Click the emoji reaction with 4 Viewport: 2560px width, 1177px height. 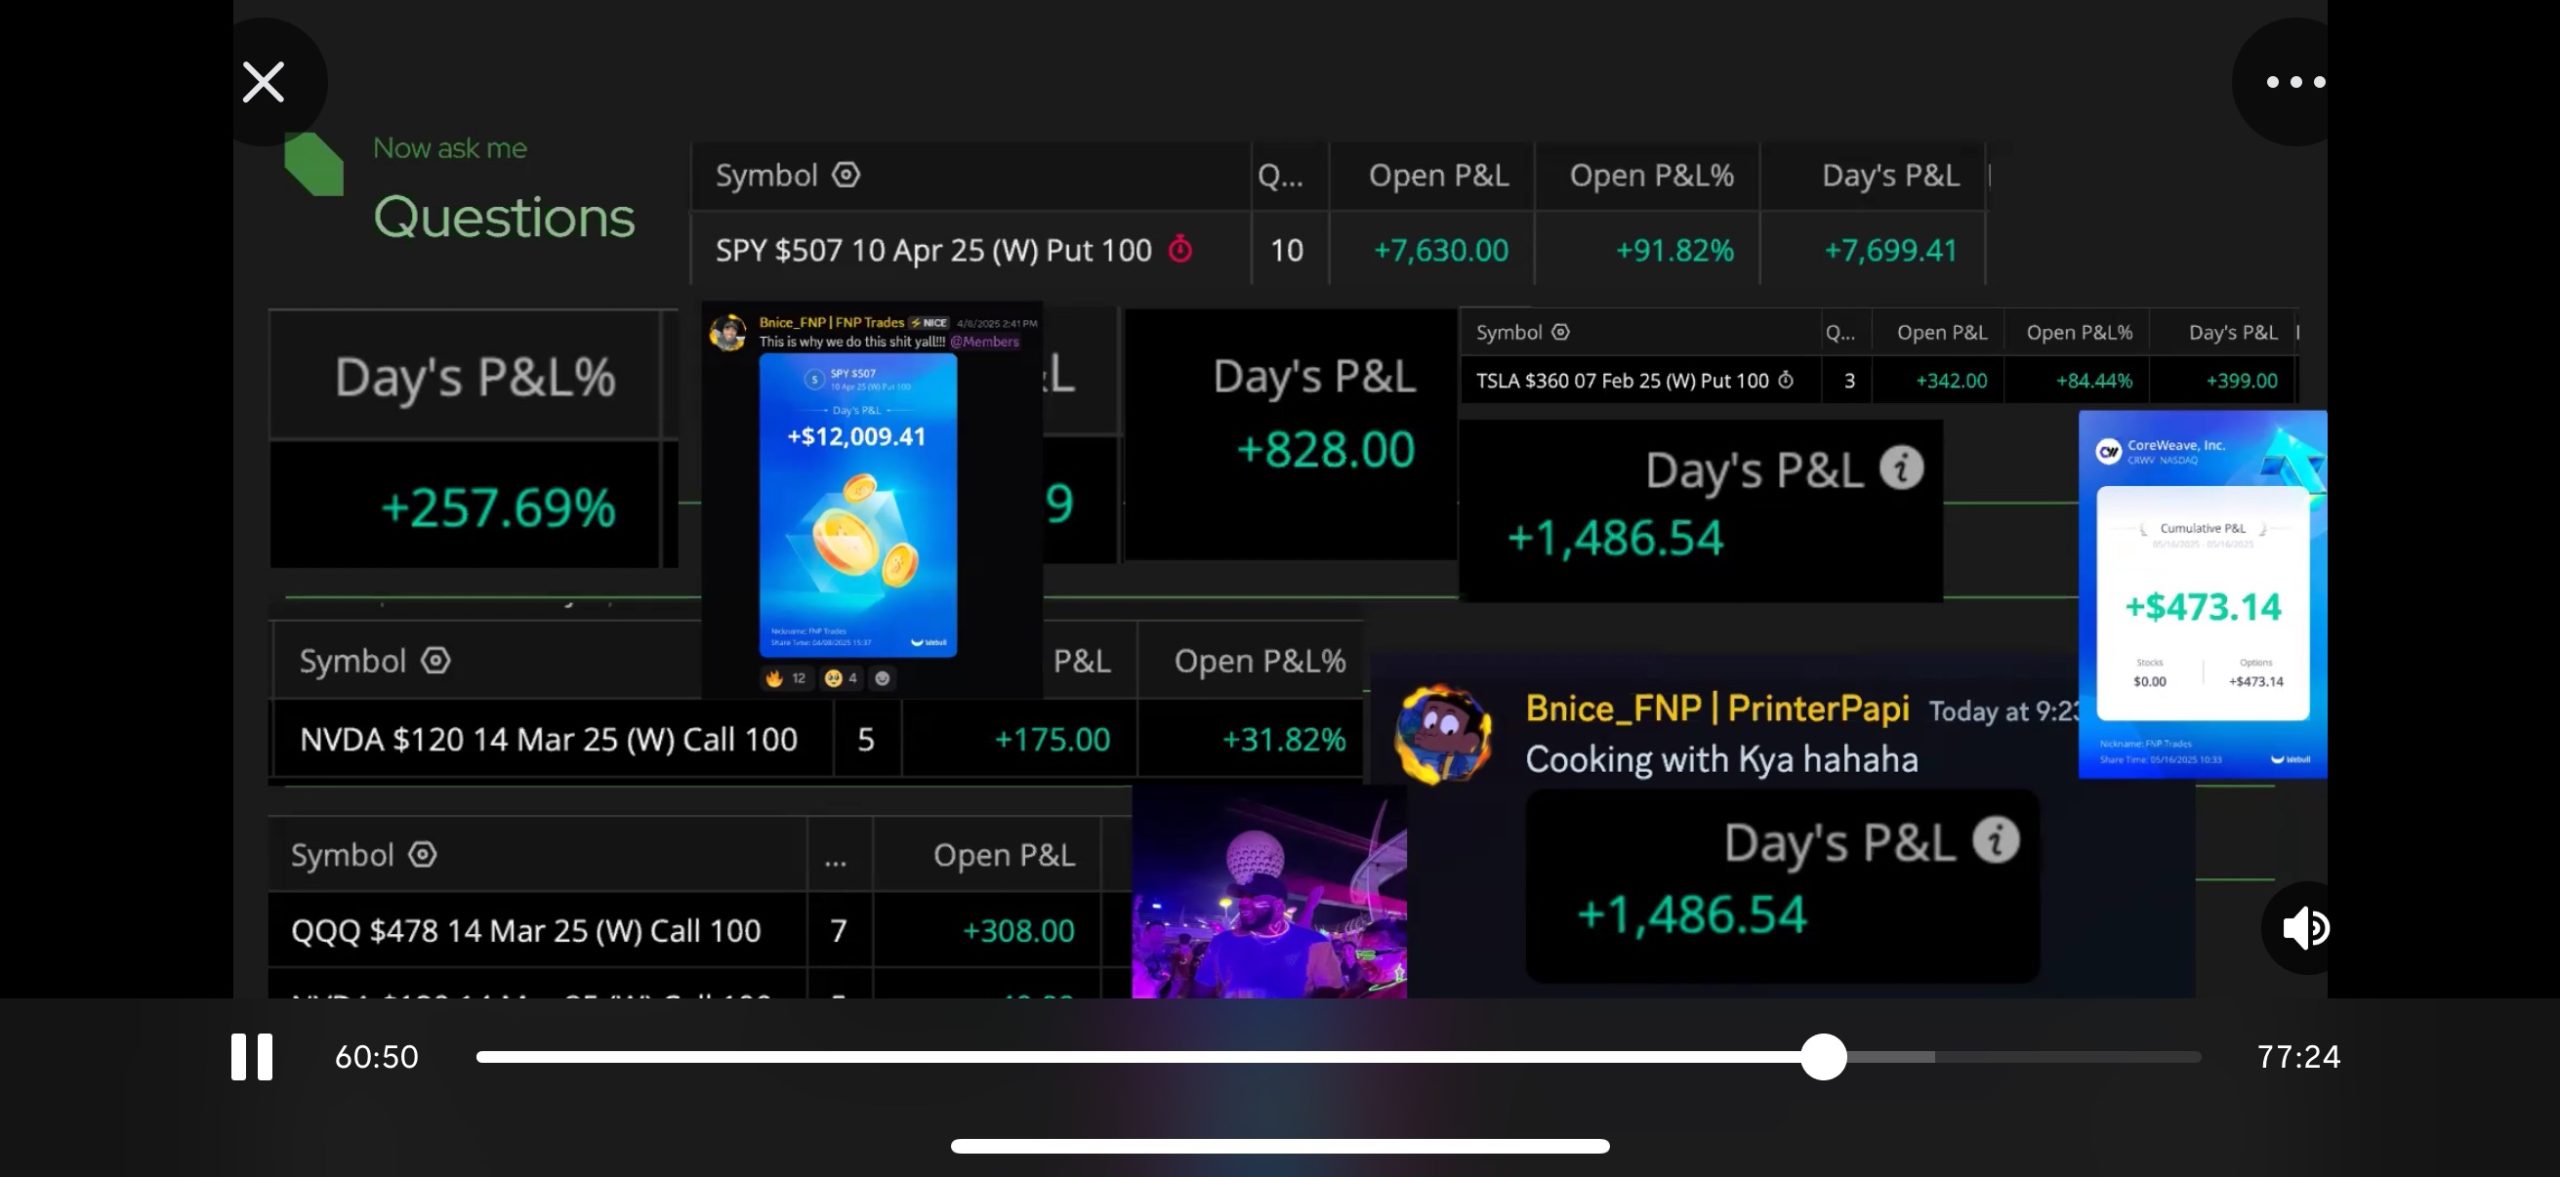click(841, 678)
